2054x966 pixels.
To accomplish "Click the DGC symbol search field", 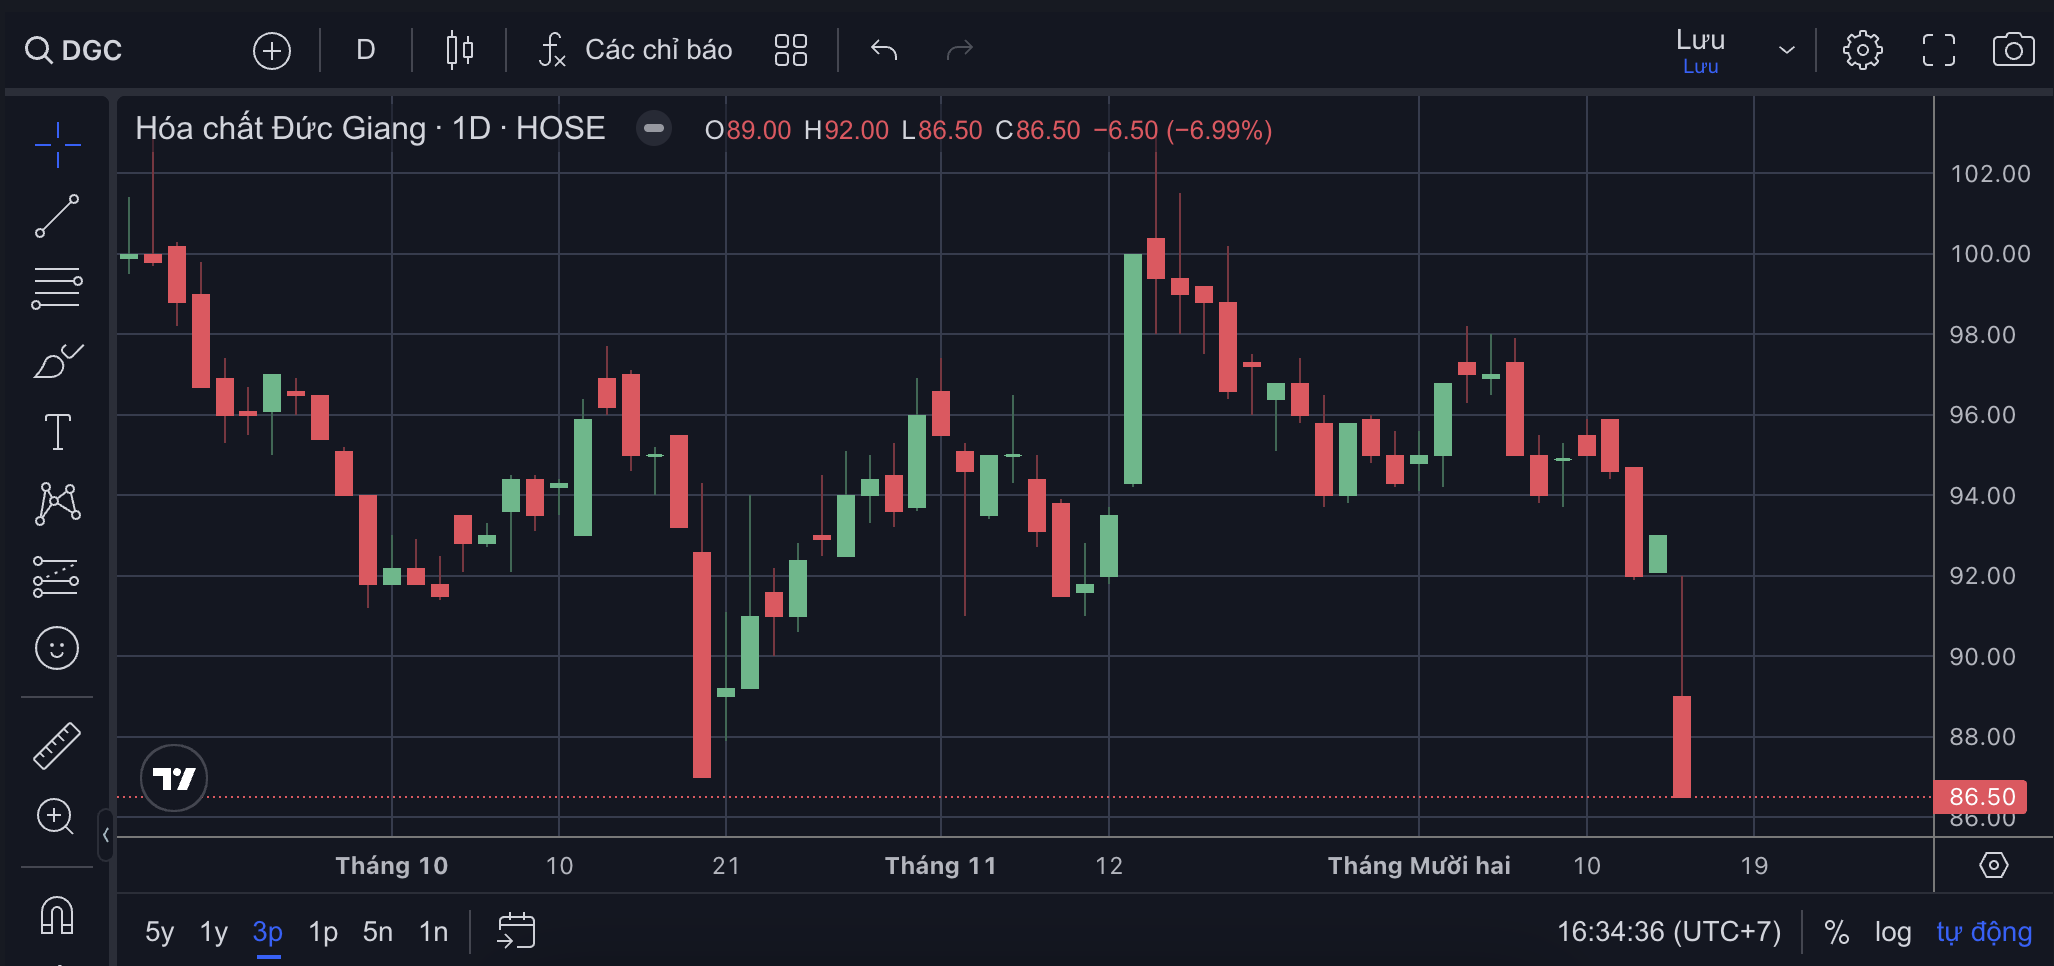I will 90,50.
